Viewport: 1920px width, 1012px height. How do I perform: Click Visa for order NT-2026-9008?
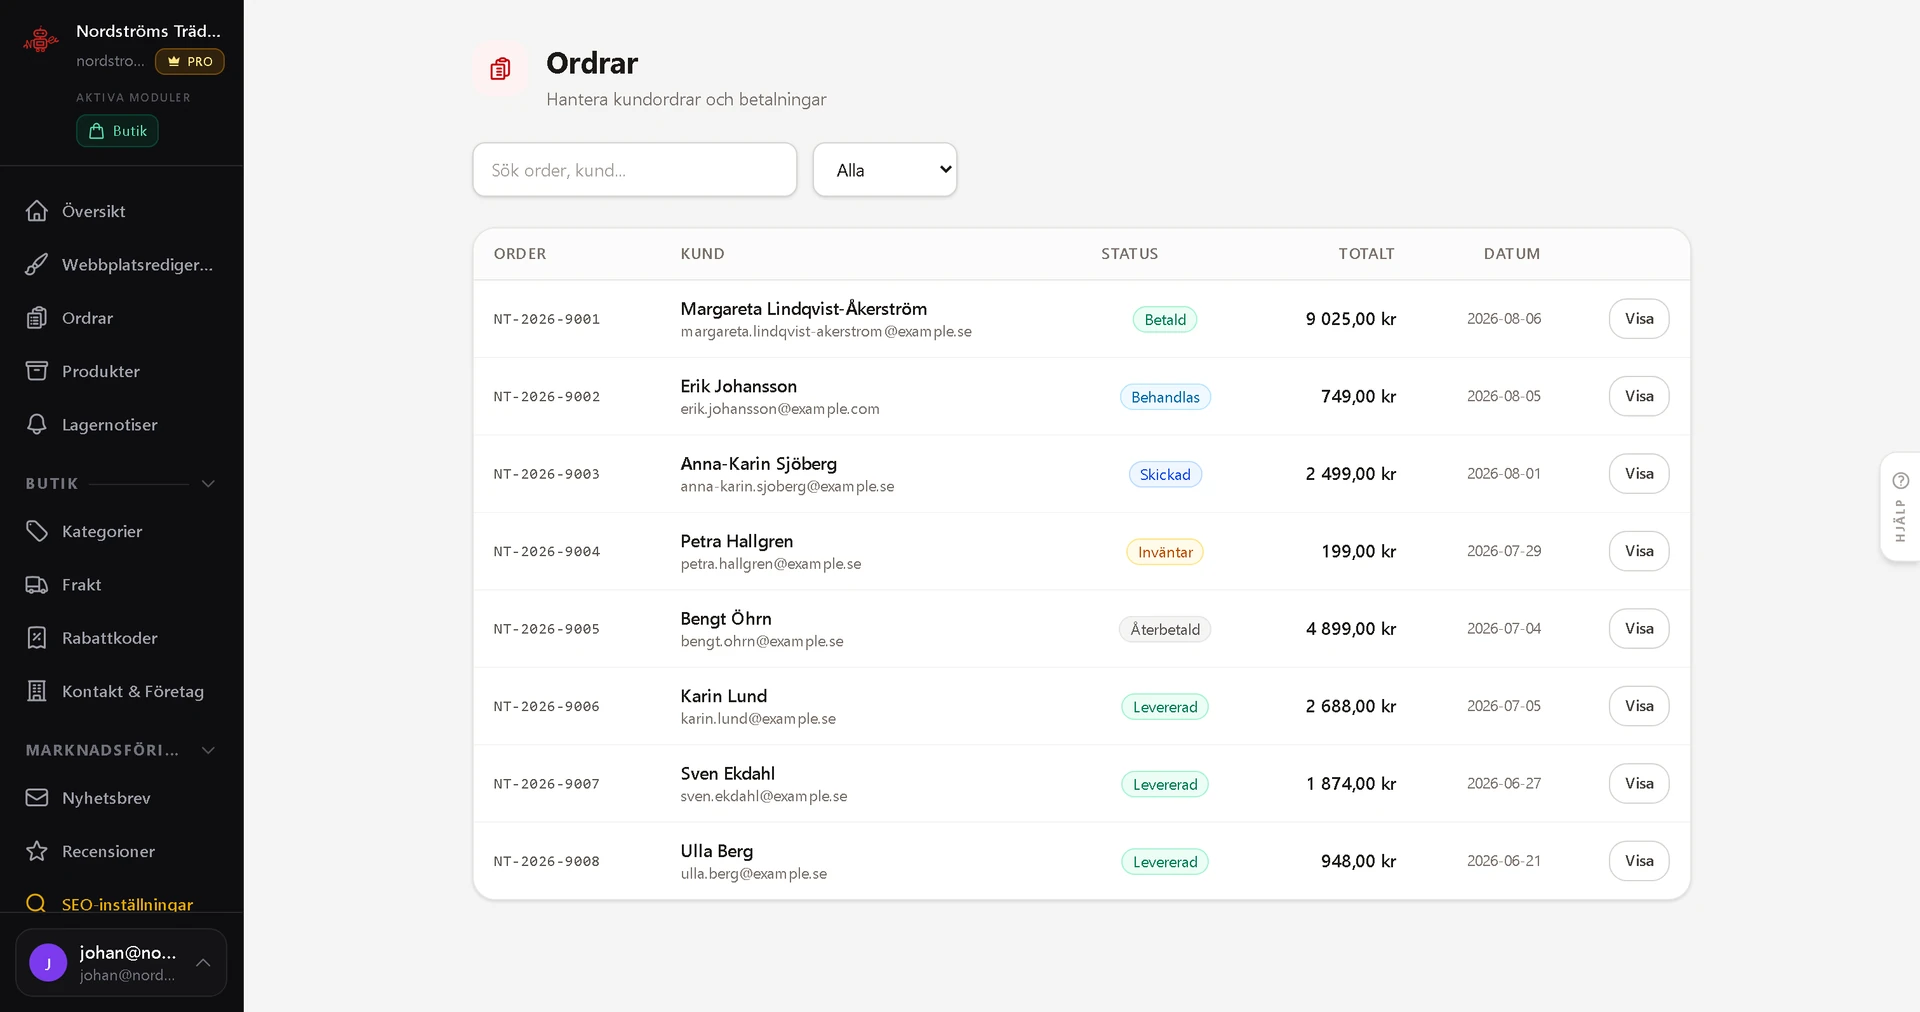tap(1639, 861)
